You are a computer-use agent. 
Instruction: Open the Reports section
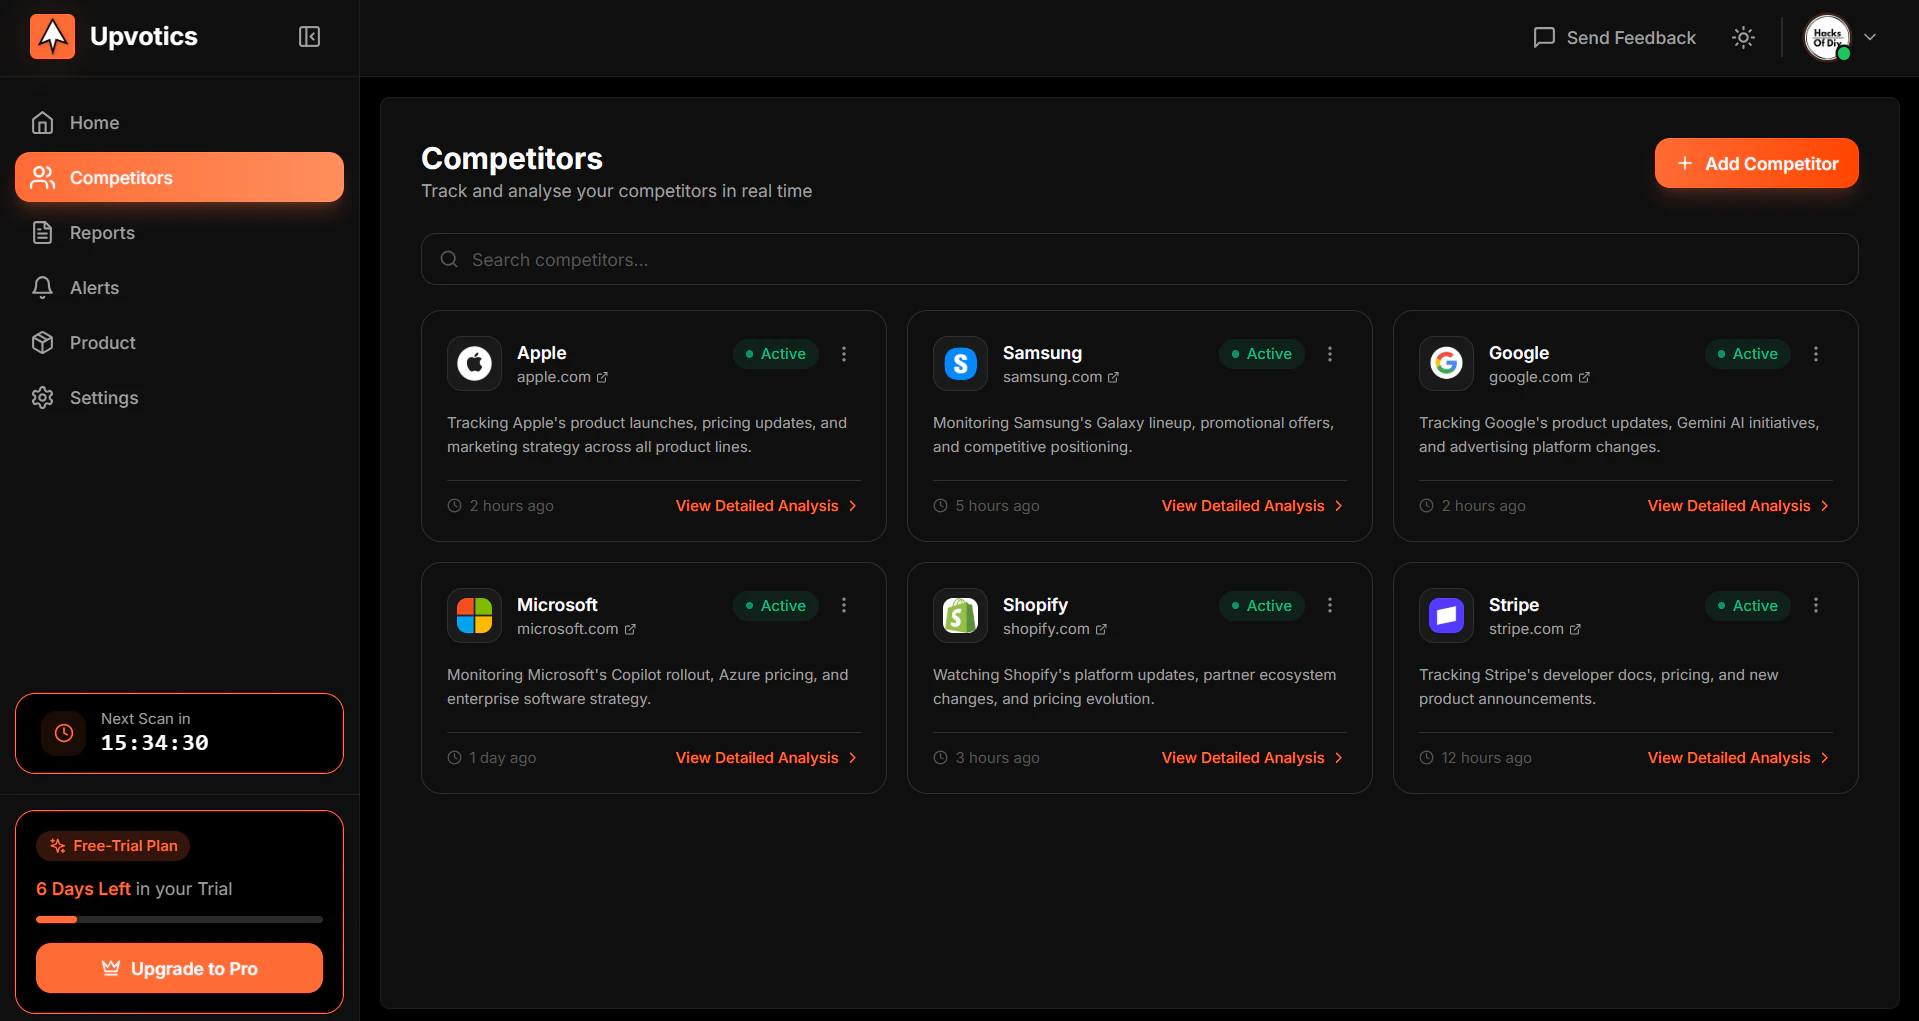(x=42, y=232)
